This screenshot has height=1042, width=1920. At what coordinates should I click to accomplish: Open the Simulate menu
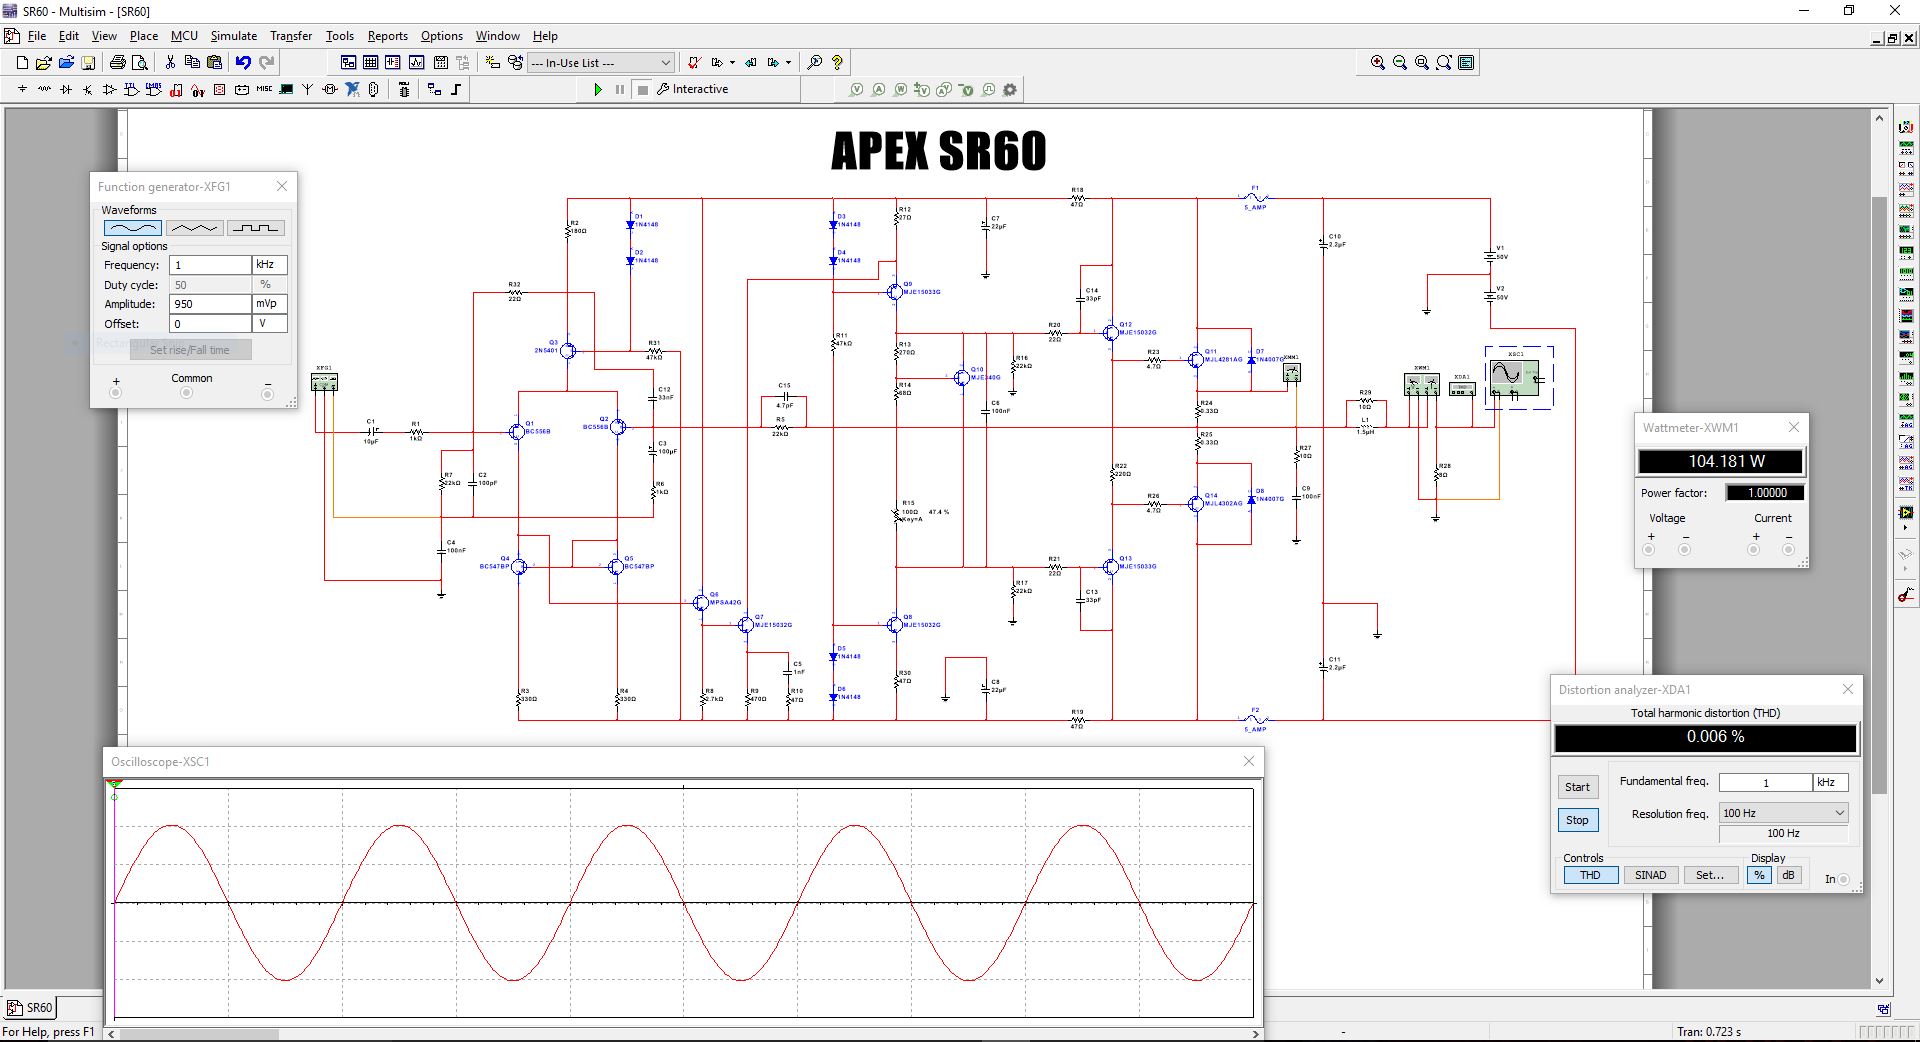tap(233, 36)
